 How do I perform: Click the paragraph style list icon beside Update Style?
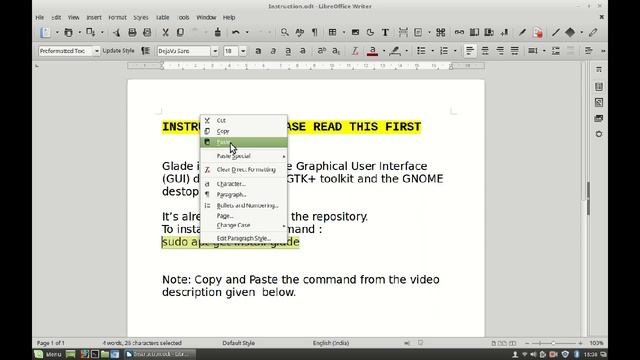[x=145, y=51]
